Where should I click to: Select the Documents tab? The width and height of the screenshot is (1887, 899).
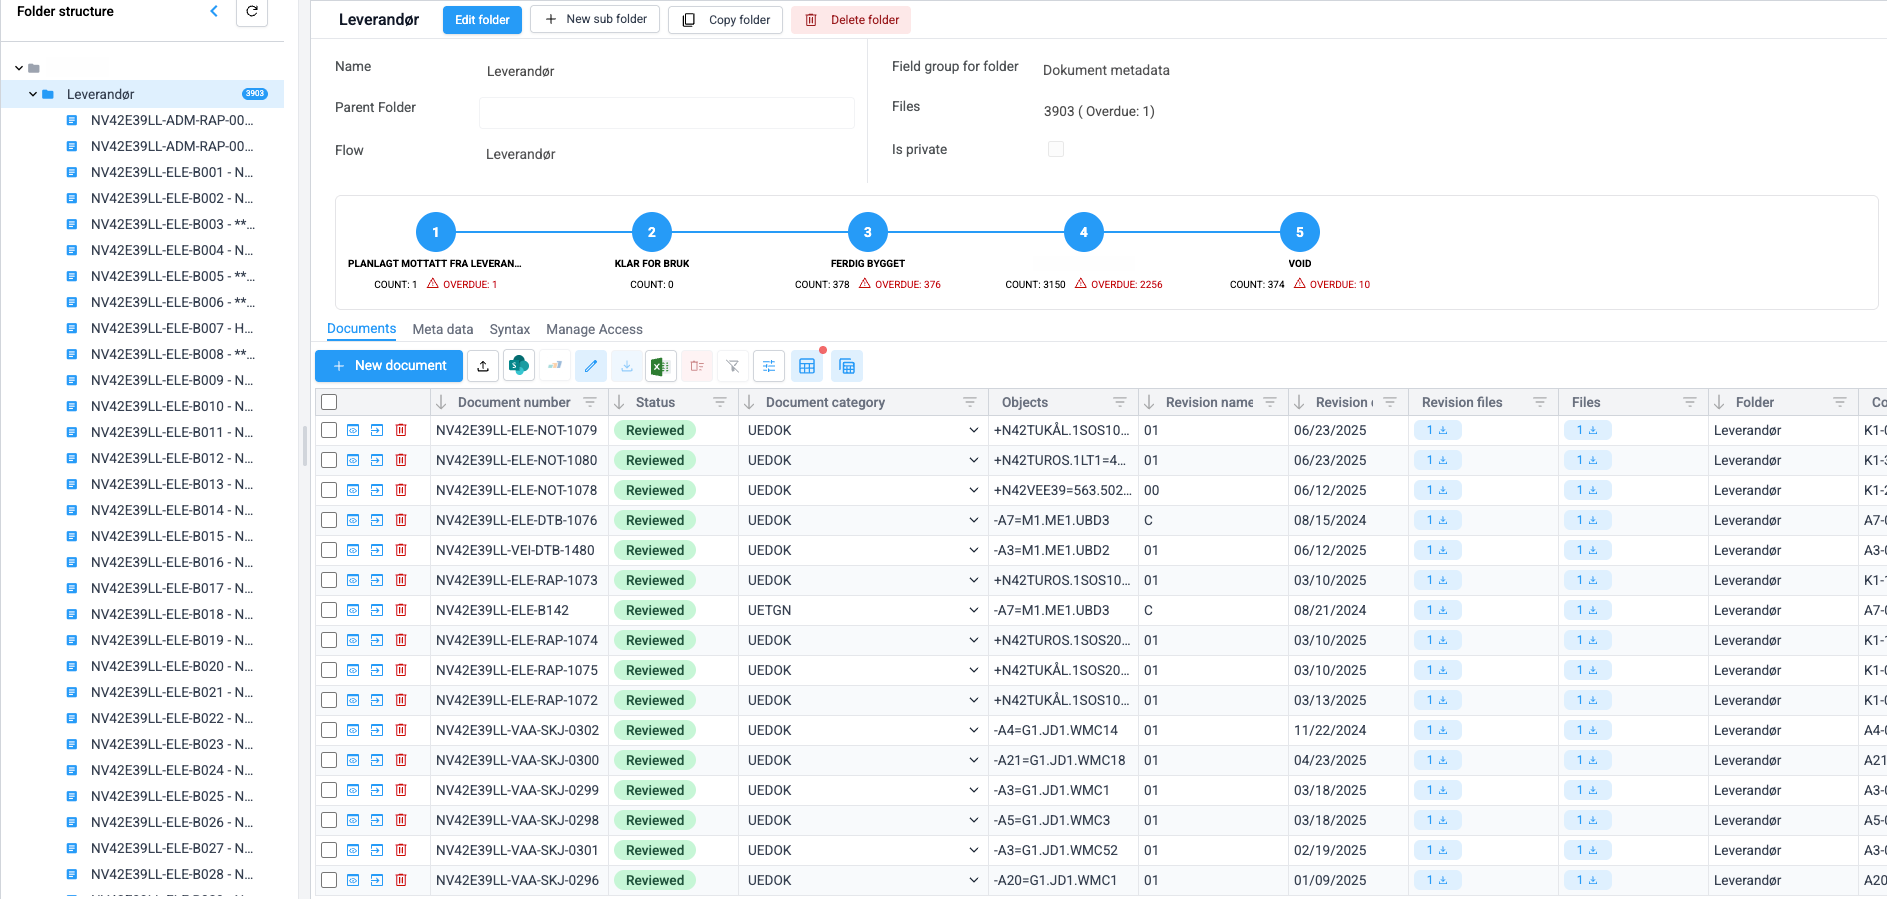click(x=361, y=329)
